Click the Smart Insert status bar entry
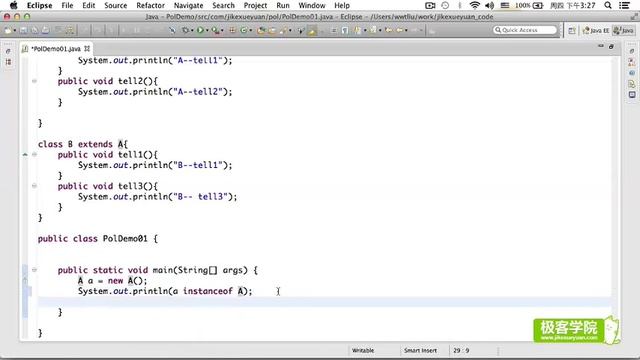Image resolution: width=640 pixels, height=360 pixels. point(420,350)
